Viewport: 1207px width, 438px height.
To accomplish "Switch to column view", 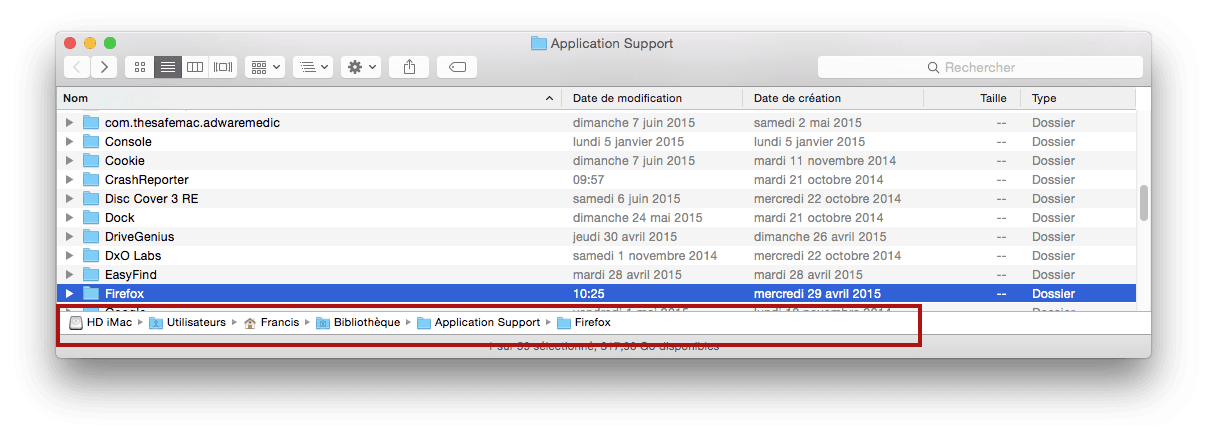I will (195, 67).
